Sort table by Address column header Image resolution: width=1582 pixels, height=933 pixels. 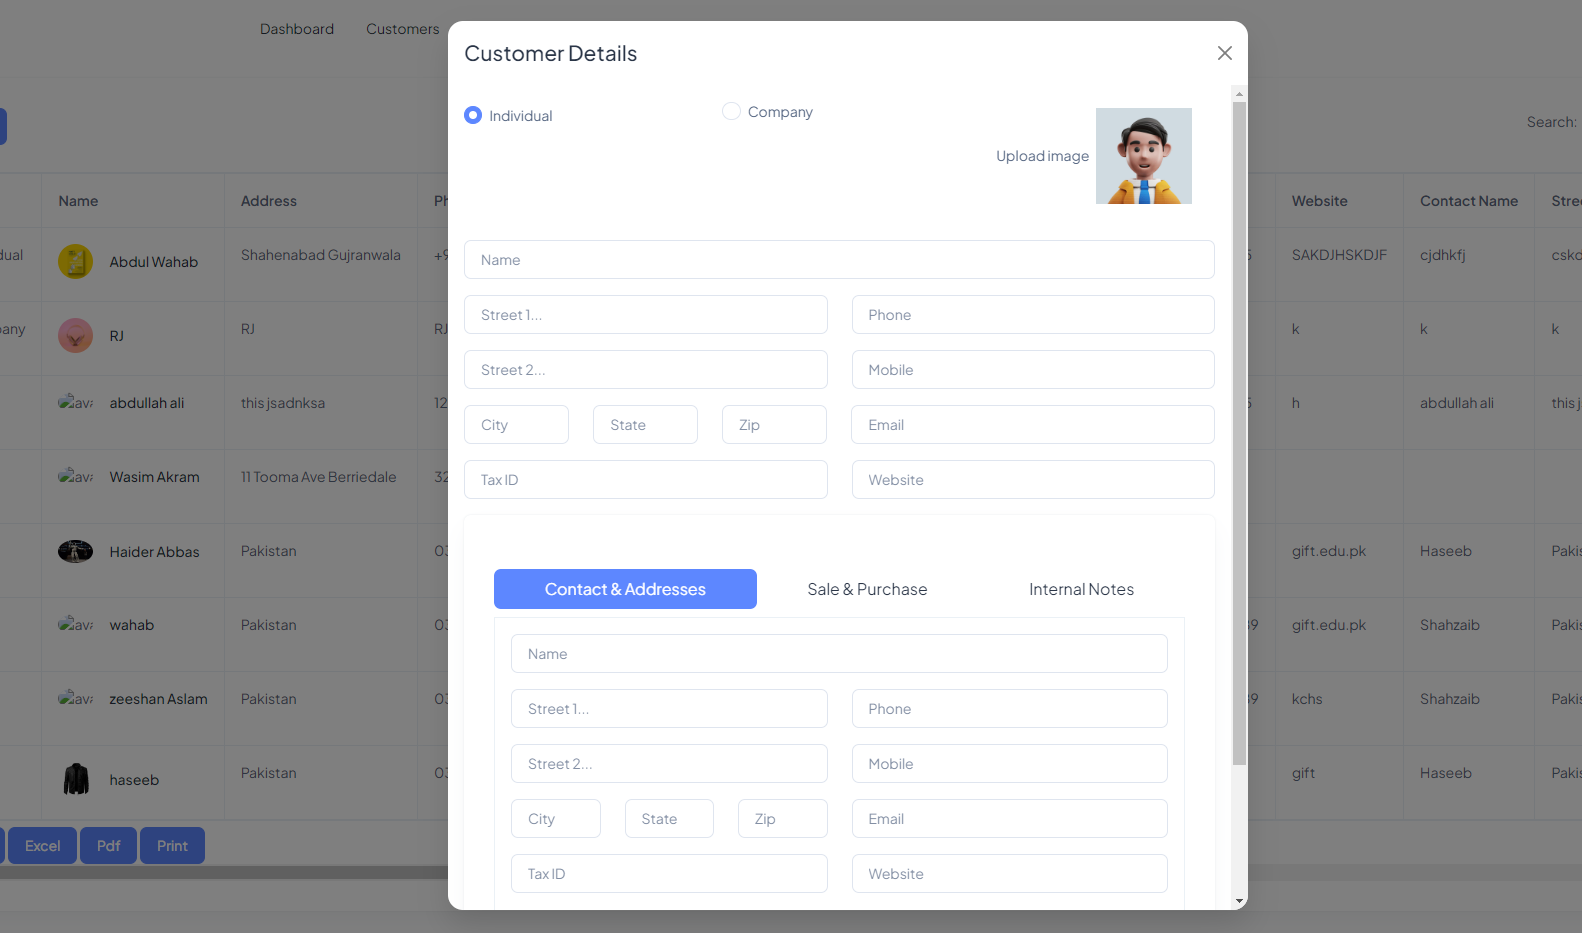269,201
